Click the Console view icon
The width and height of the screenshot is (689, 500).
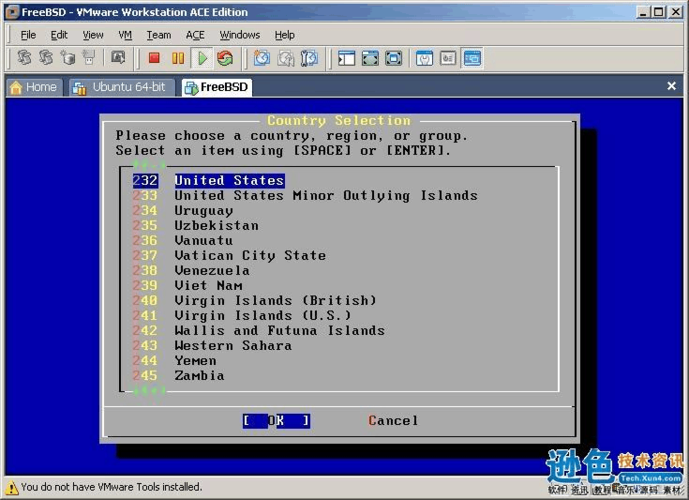pyautogui.click(x=472, y=58)
